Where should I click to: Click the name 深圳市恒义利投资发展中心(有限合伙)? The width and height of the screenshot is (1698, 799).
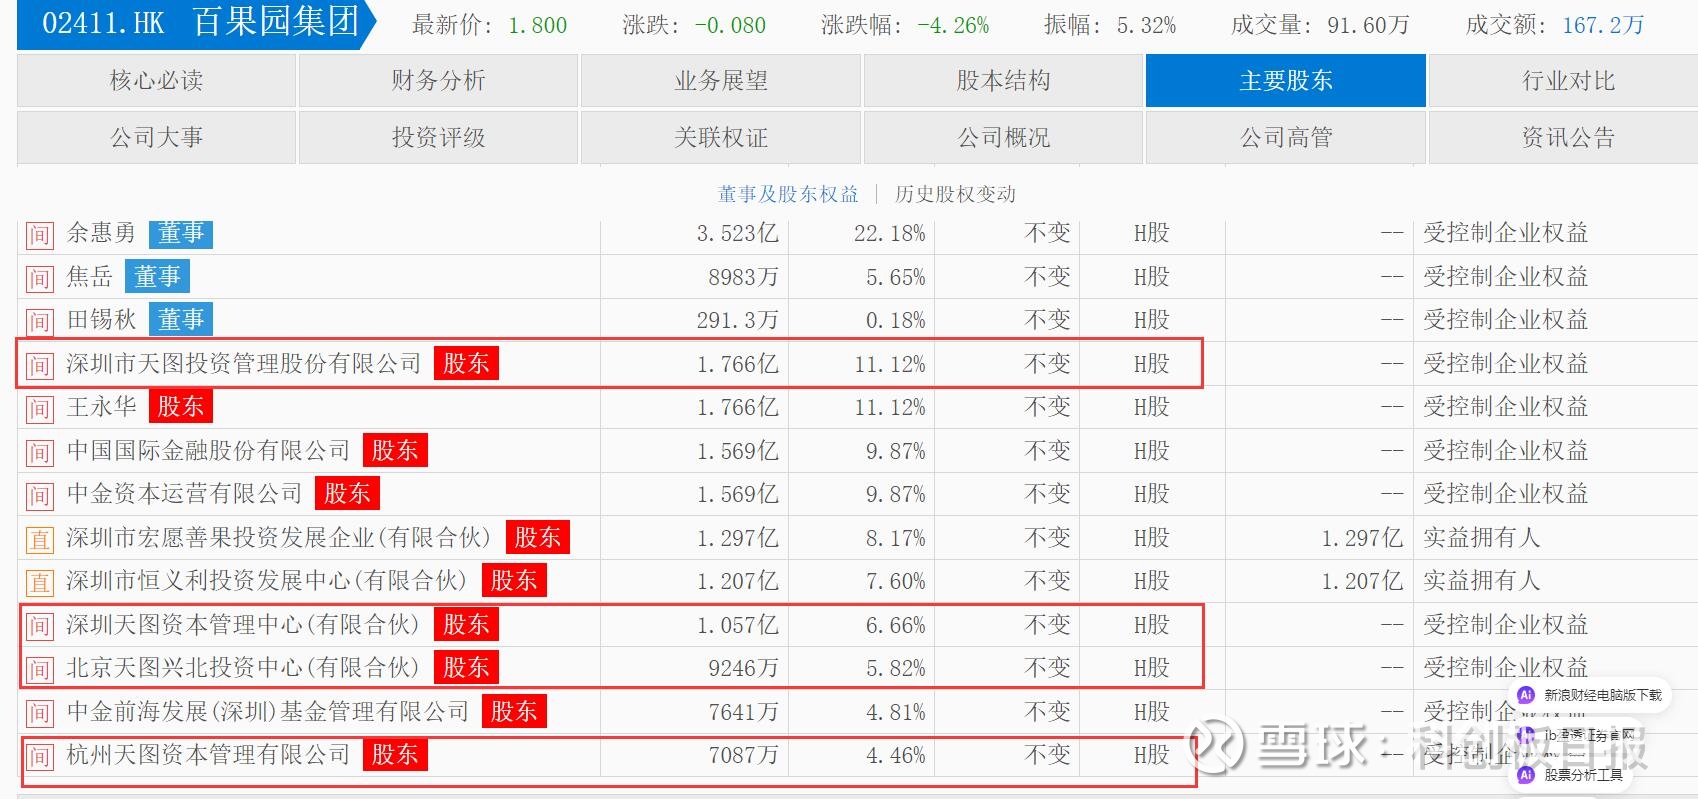click(267, 581)
